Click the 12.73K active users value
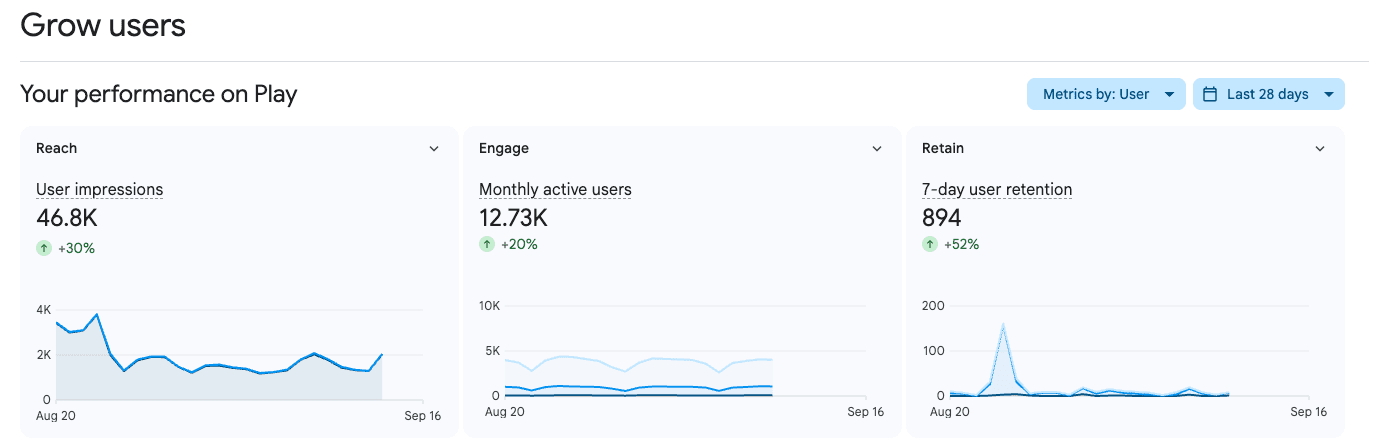 (514, 218)
